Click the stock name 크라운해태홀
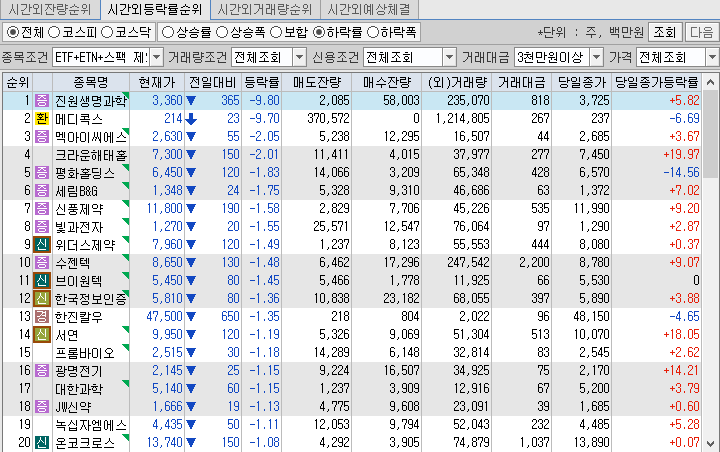This screenshot has height=452, width=720. point(90,155)
